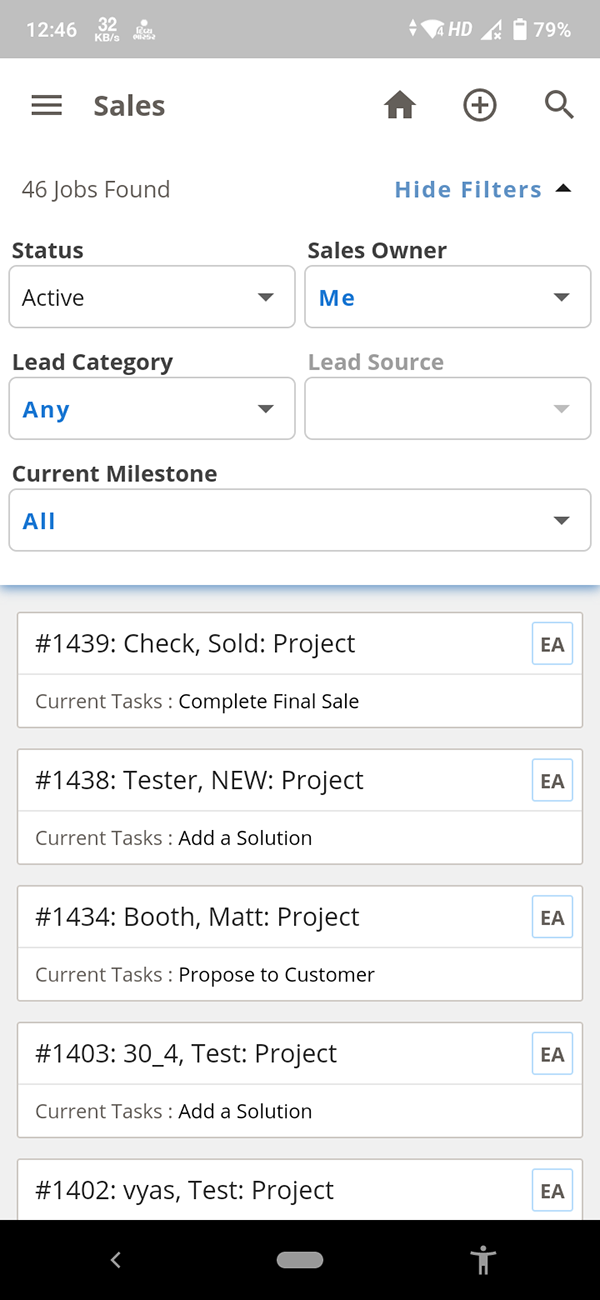Tap Add a Solution task for #1438
This screenshot has width=600, height=1300.
point(245,838)
